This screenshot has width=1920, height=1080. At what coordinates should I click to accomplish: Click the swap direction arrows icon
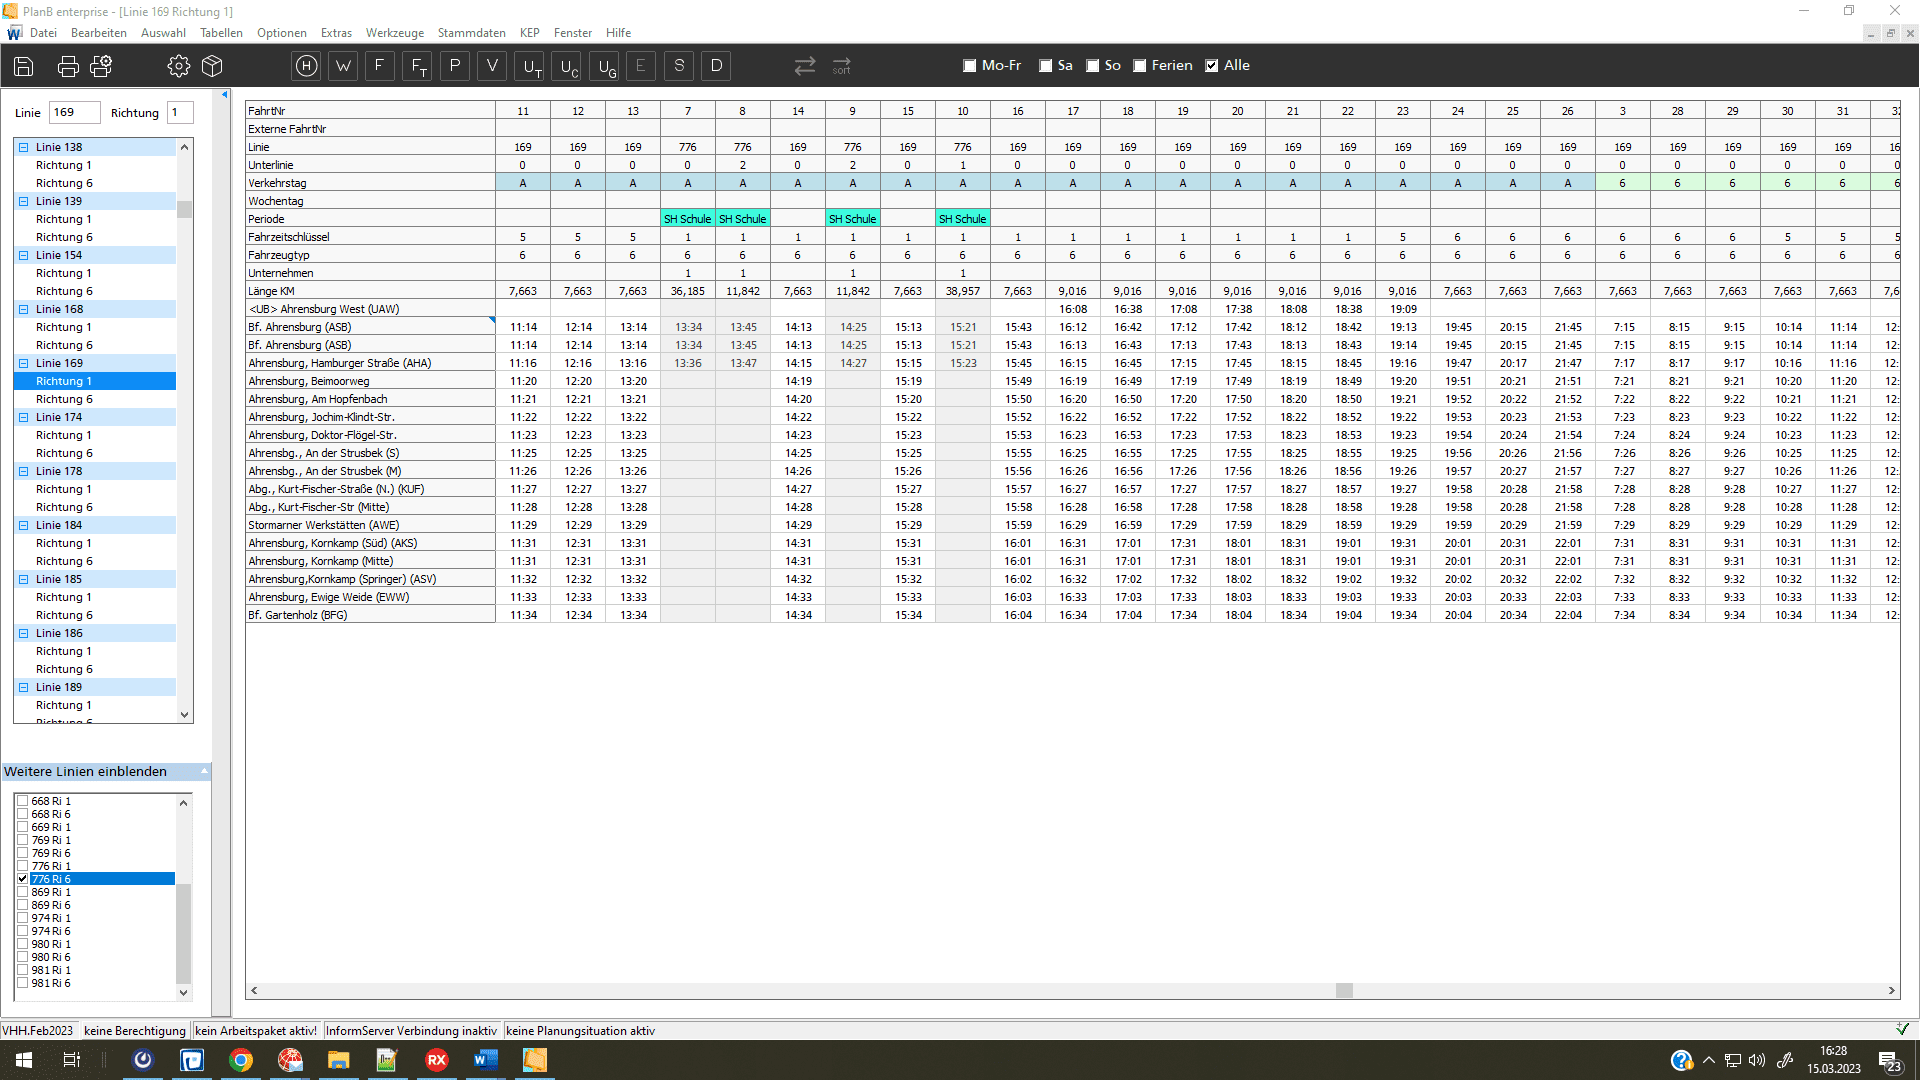[805, 66]
